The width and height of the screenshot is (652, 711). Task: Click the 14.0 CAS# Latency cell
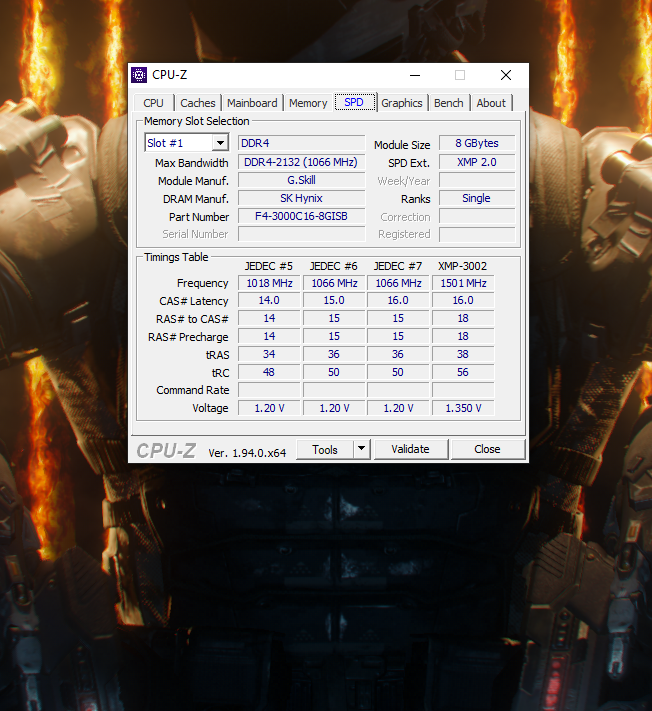(269, 301)
